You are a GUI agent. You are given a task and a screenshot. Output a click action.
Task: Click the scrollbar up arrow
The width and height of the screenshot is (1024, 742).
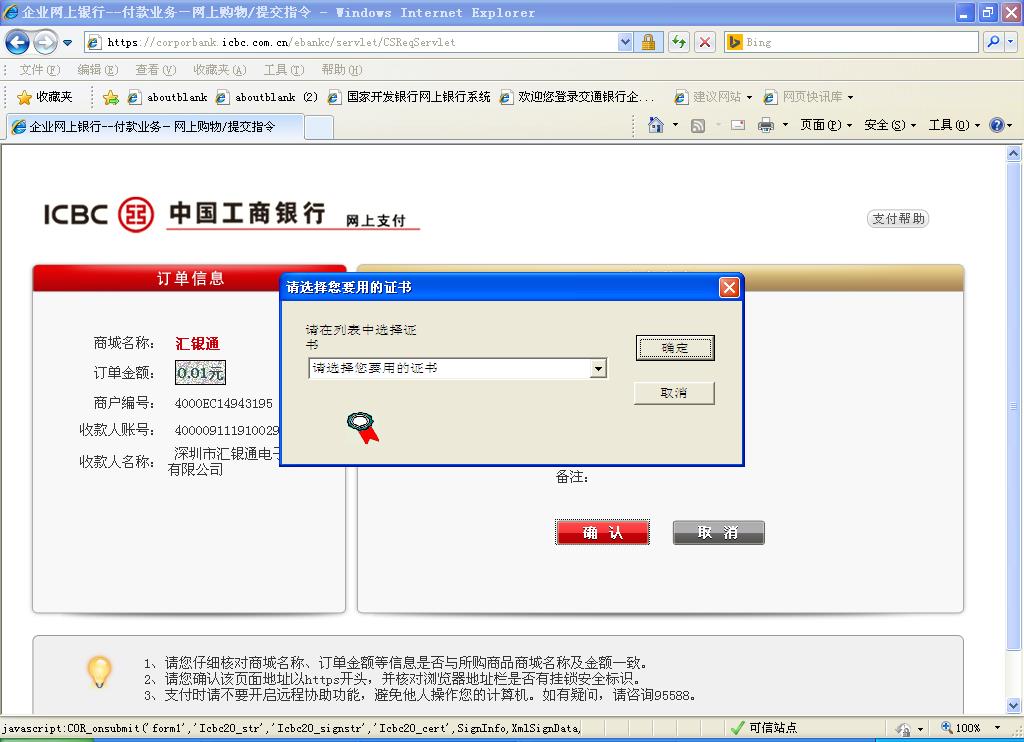pos(1014,154)
